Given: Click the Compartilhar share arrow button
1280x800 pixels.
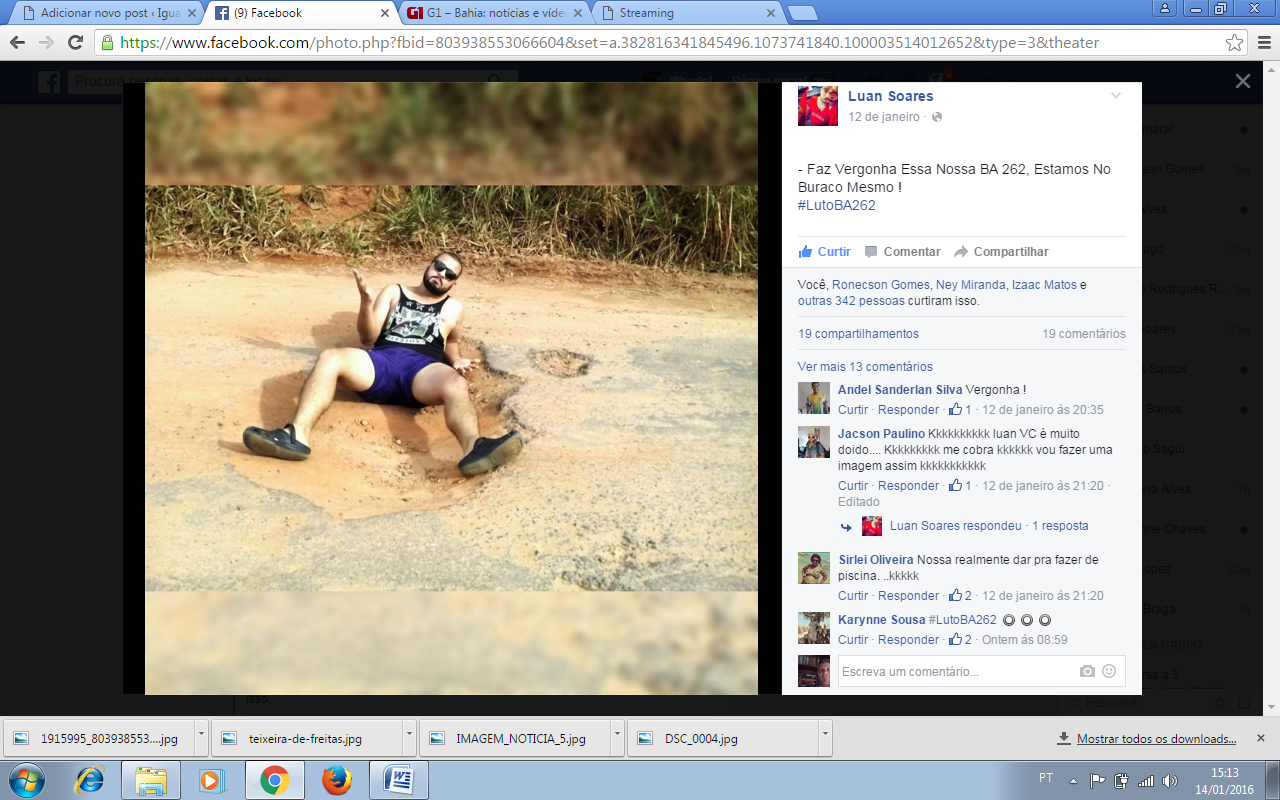Looking at the screenshot, I should click(1001, 252).
